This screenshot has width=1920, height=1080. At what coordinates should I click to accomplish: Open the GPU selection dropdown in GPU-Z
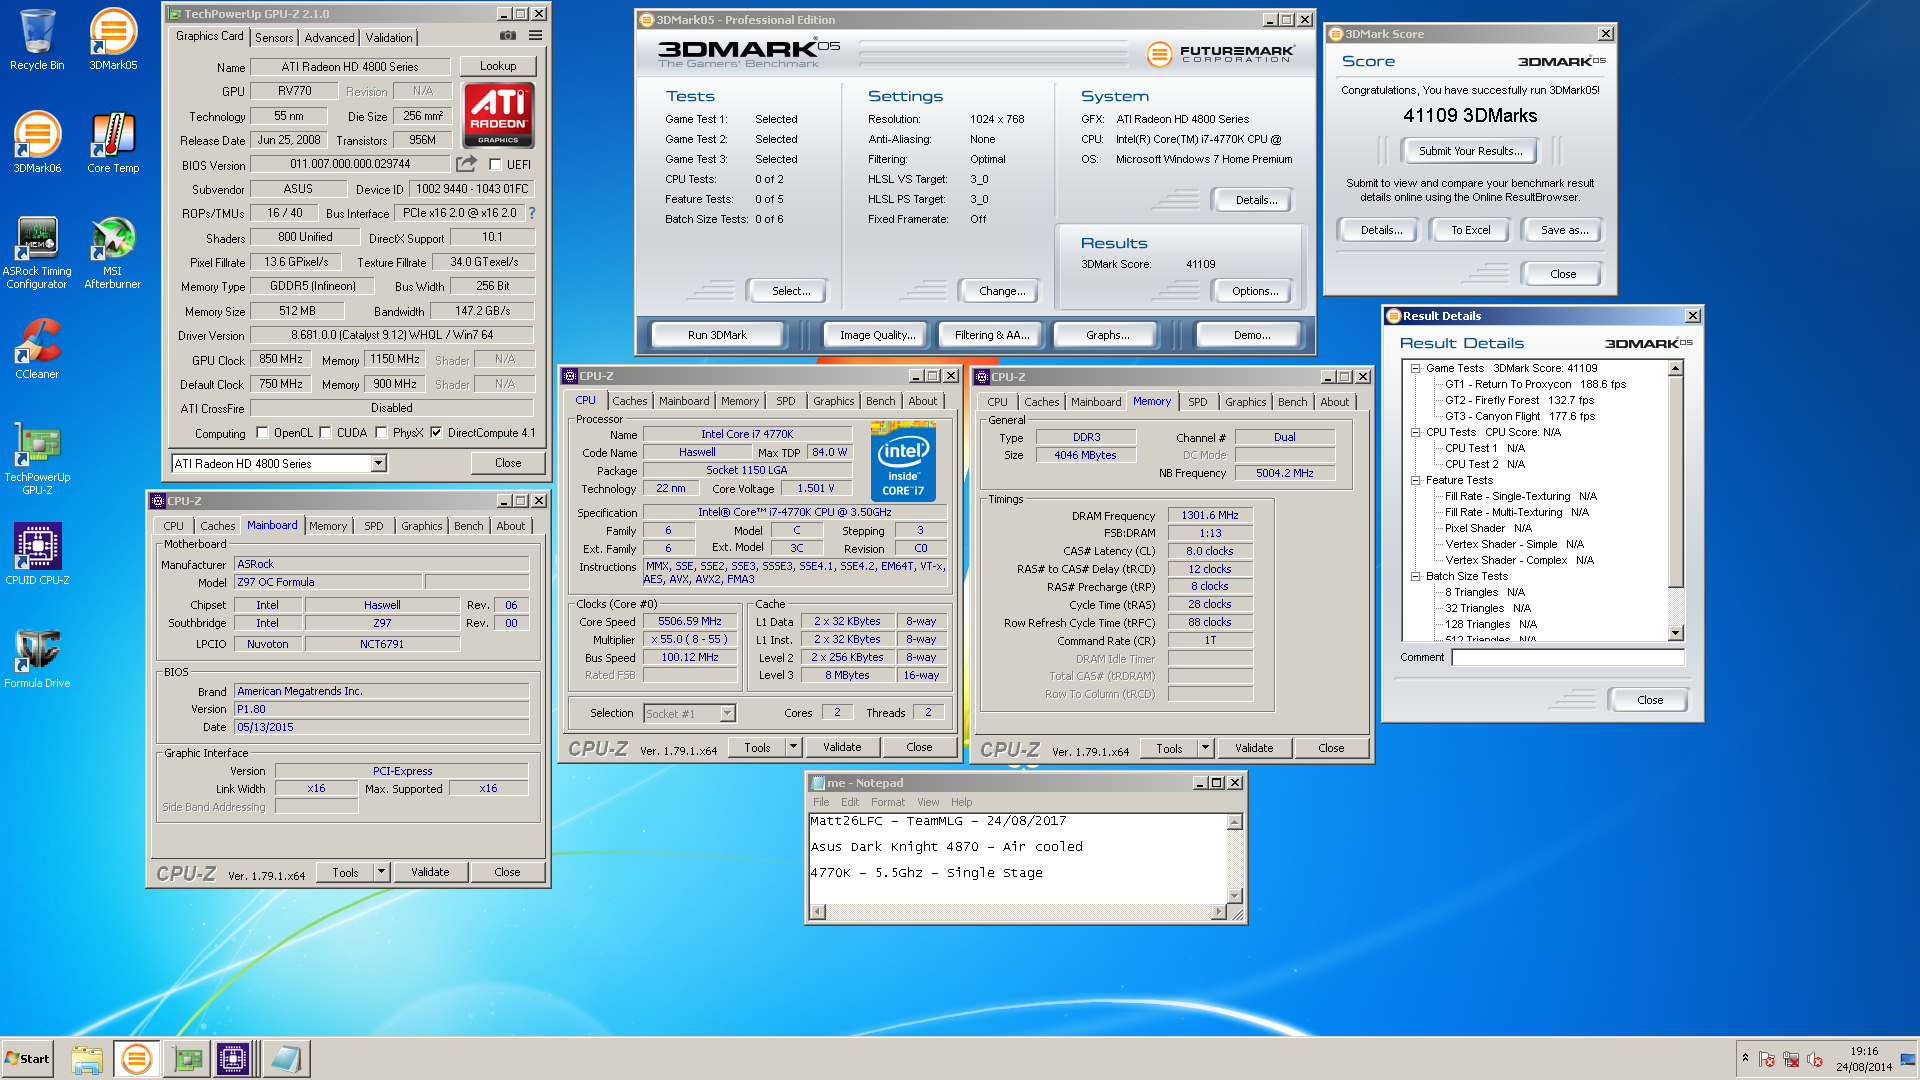click(379, 463)
